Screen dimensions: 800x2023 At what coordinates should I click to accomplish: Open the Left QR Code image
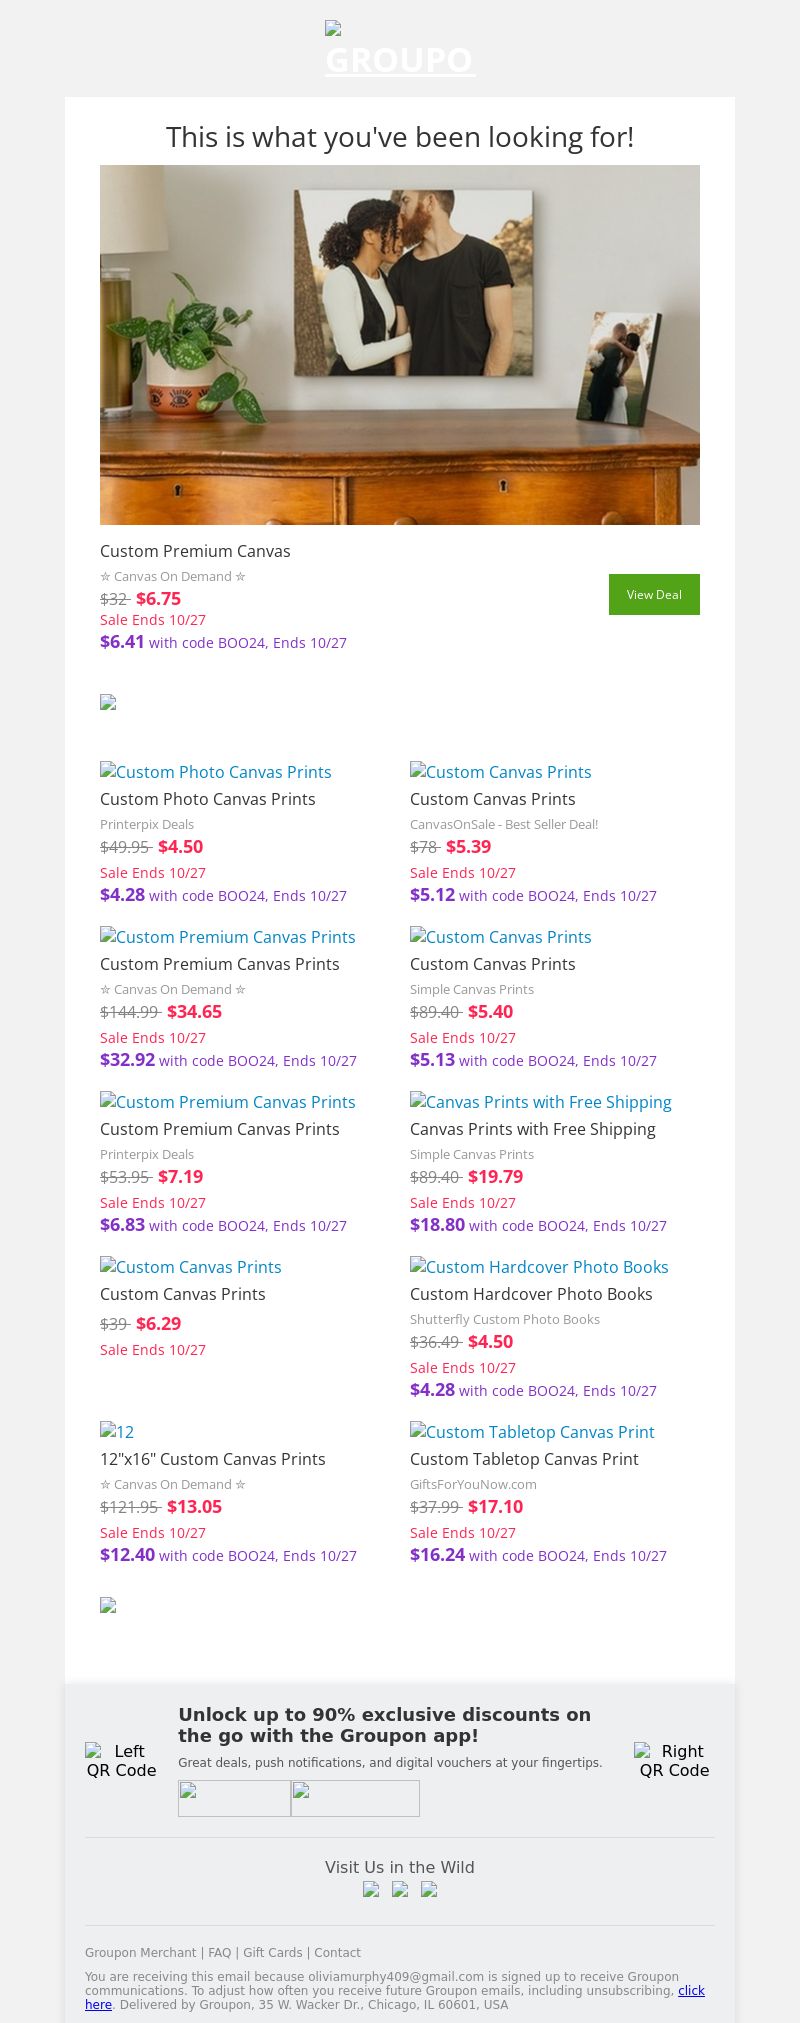pyautogui.click(x=121, y=1760)
